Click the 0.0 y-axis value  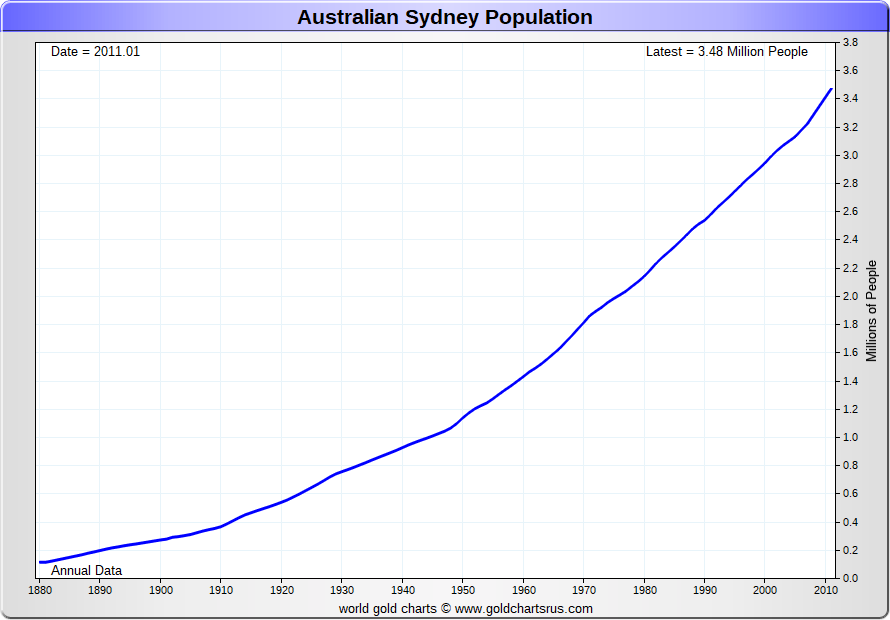(850, 579)
